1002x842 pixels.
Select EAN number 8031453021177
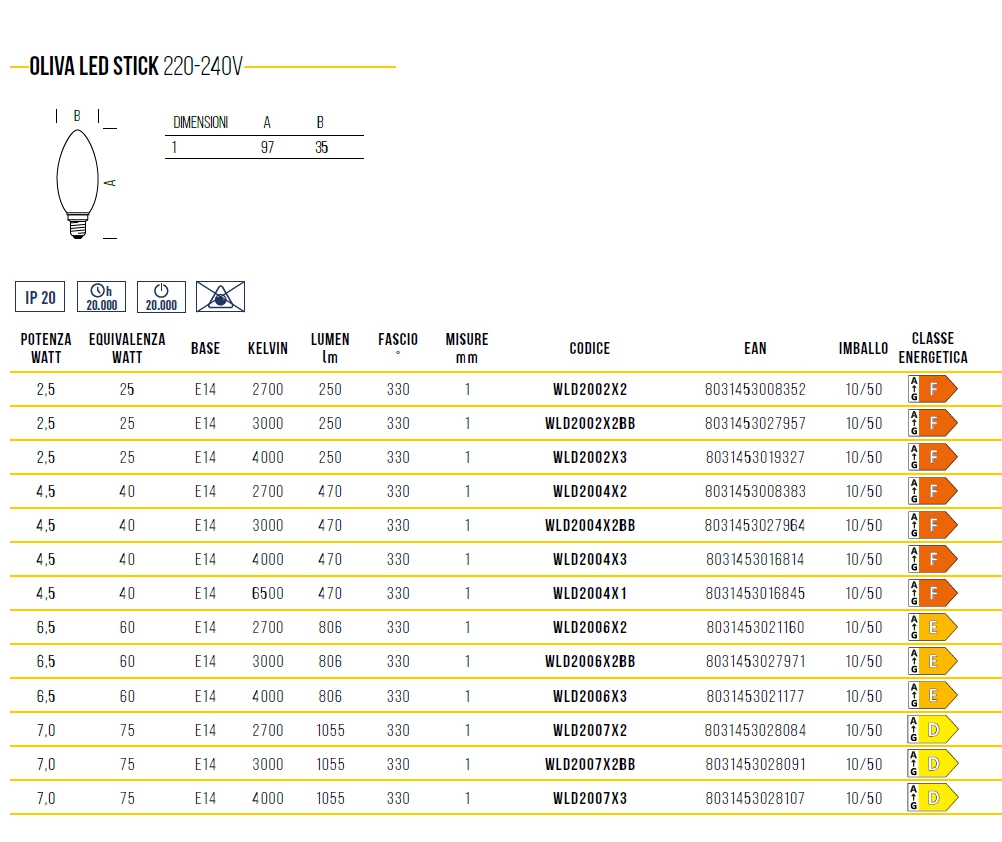tap(755, 695)
